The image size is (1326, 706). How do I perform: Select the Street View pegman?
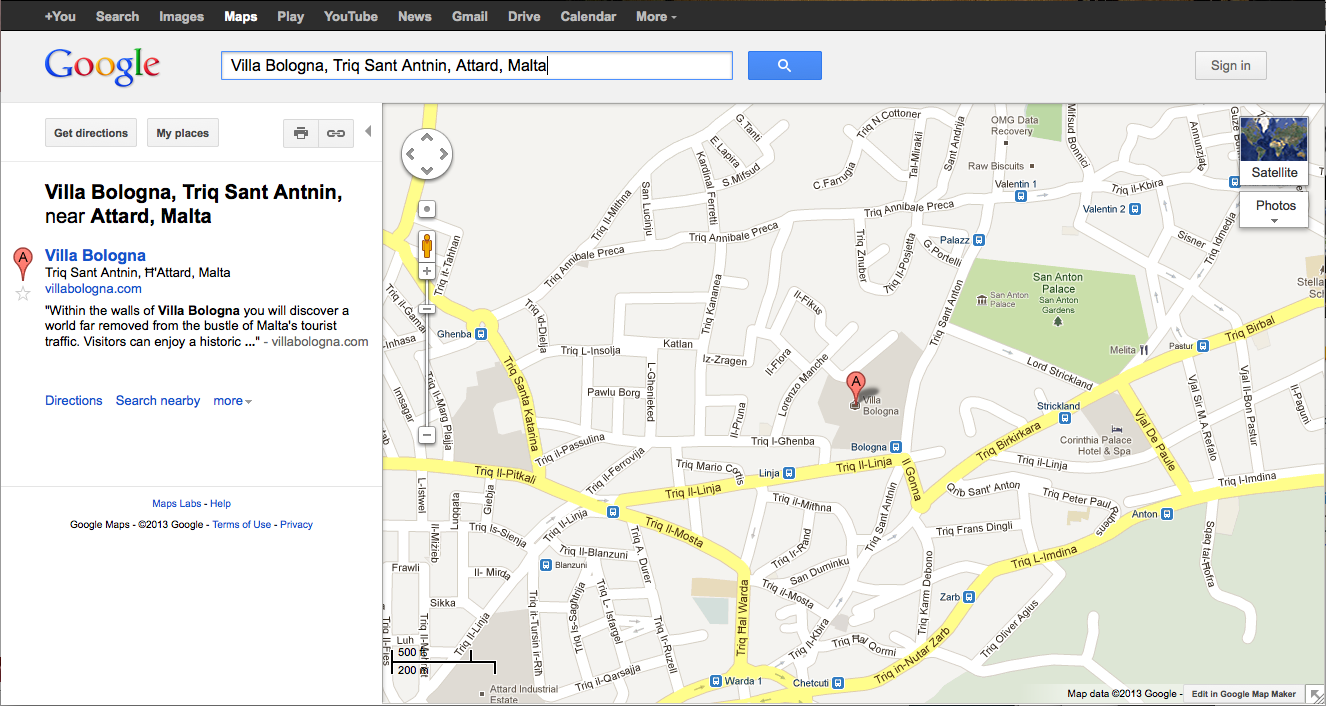click(x=427, y=246)
